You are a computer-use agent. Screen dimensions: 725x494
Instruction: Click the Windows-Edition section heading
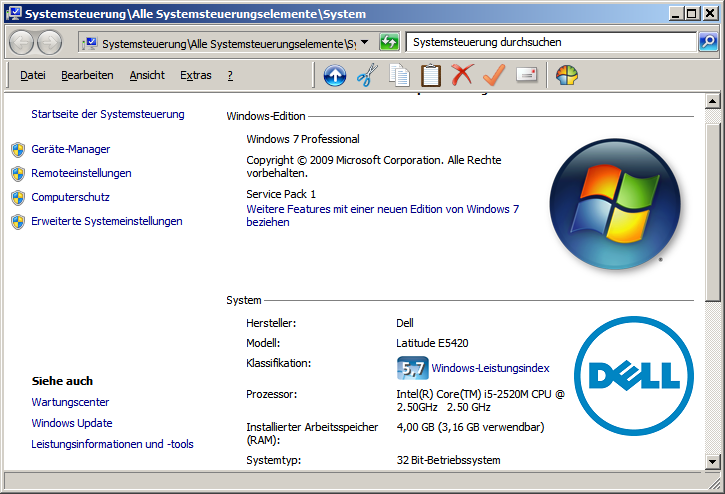[266, 116]
